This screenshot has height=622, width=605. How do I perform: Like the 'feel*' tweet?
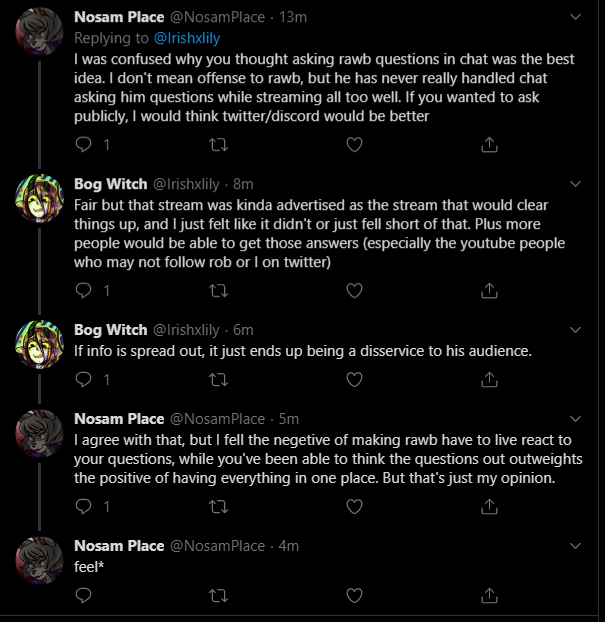tap(354, 595)
